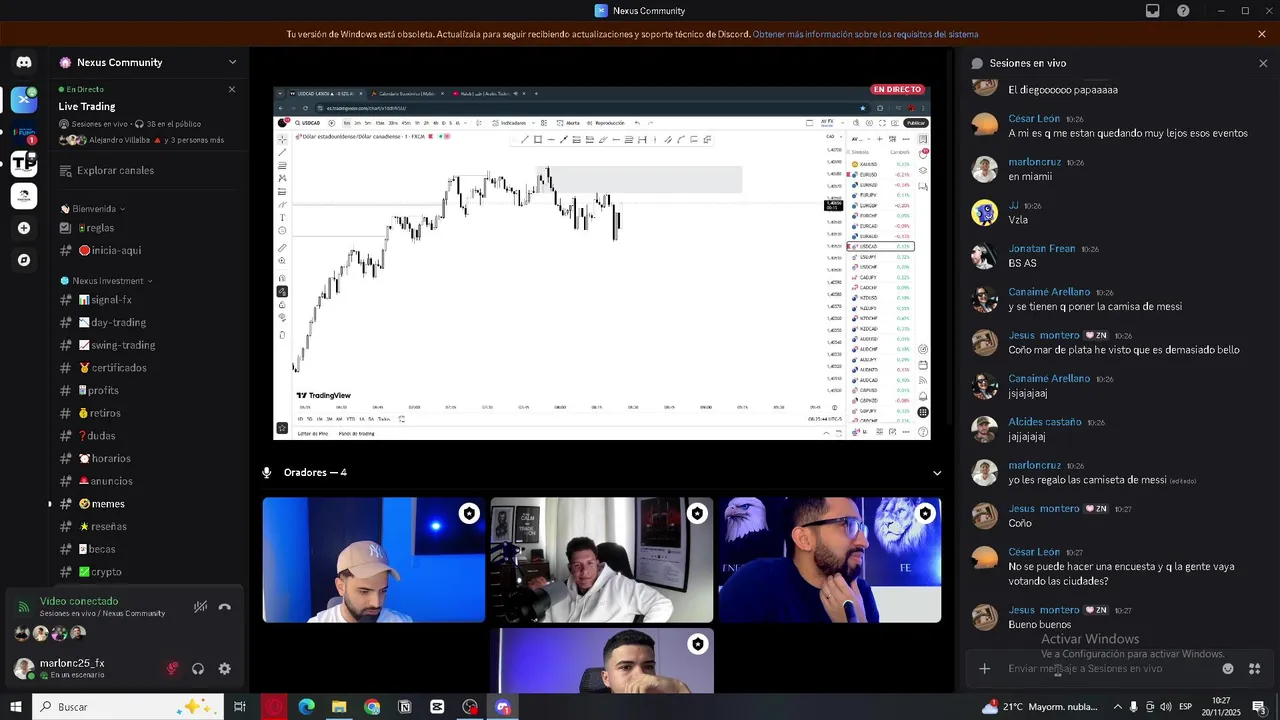Open Google Chrome from the taskbar
Viewport: 1280px width, 720px height.
(372, 707)
